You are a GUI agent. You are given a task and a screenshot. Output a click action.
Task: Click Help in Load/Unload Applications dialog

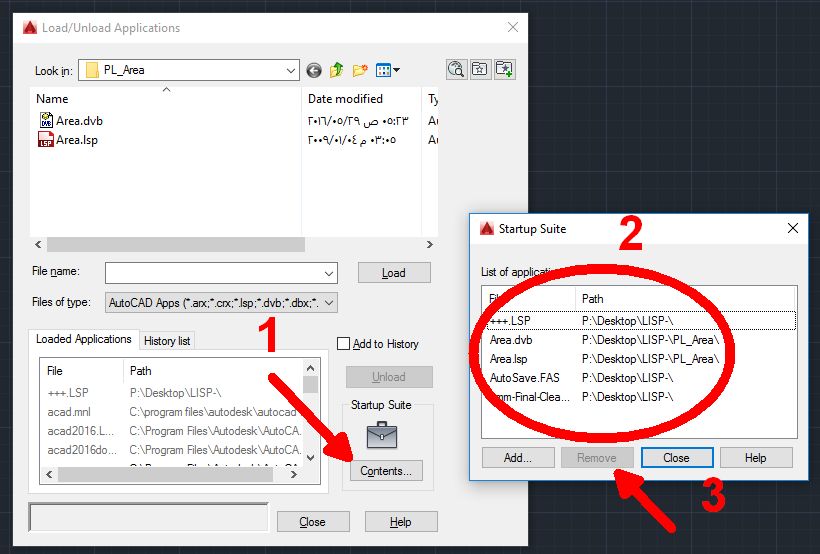(x=401, y=522)
